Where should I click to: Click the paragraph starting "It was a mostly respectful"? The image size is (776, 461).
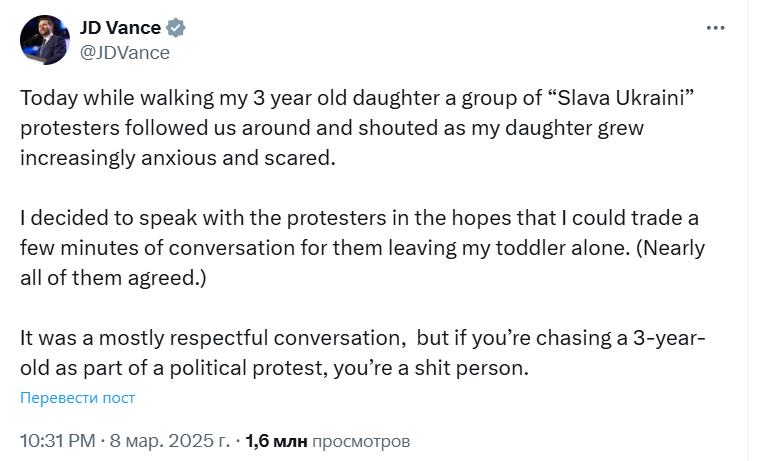pos(360,354)
